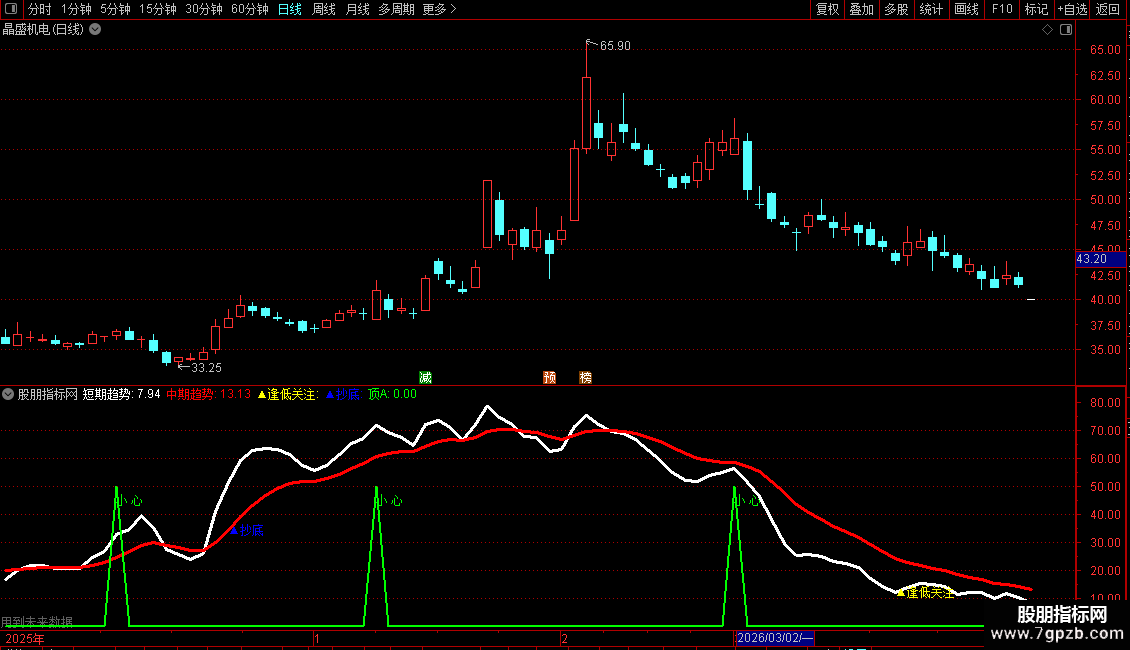Screen dimensions: 1130x650
Task: Click the orange 预 marker icon
Action: (549, 377)
